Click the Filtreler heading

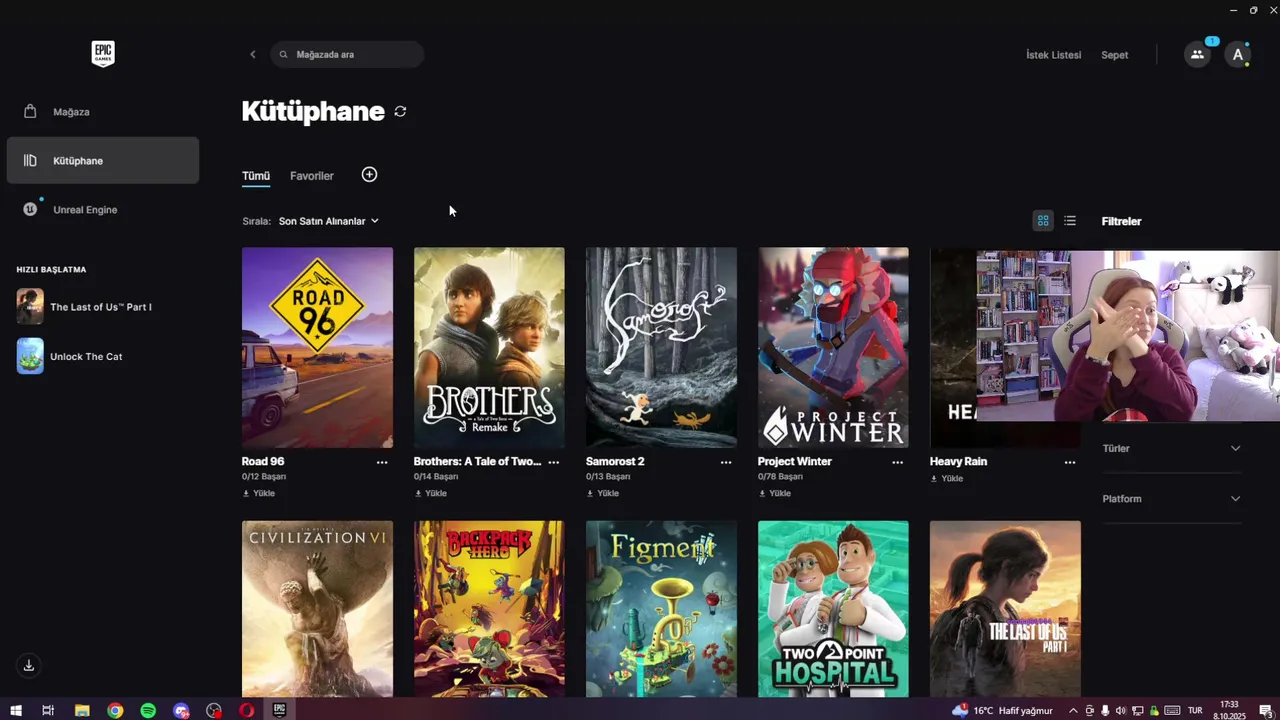(1121, 221)
